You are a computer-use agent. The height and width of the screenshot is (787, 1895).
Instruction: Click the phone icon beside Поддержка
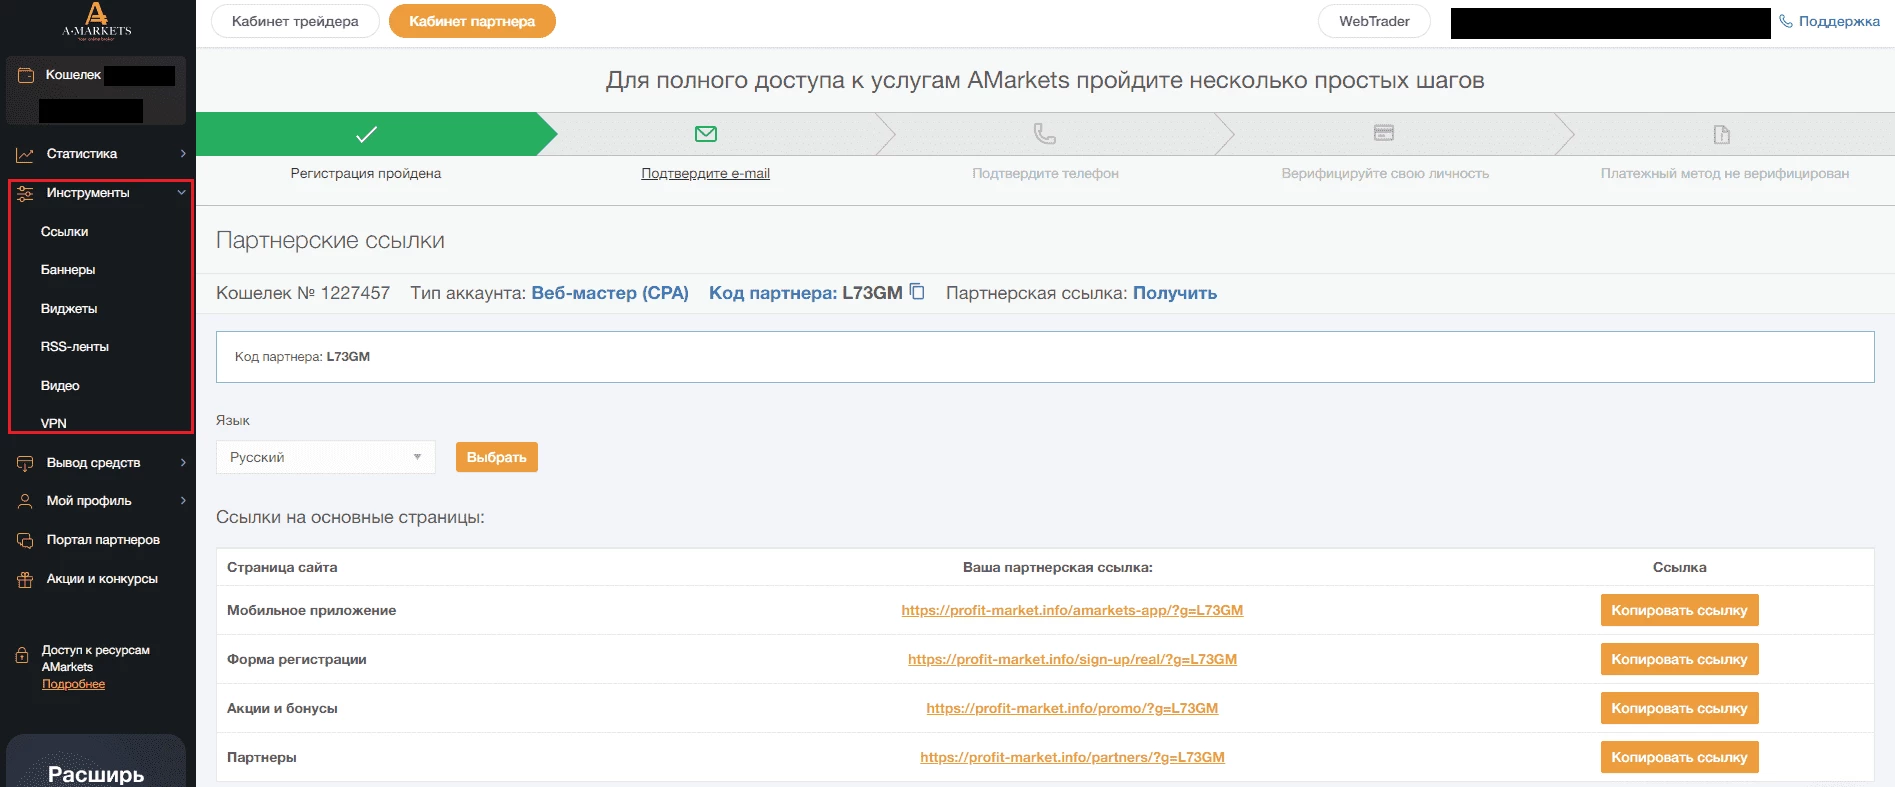pyautogui.click(x=1786, y=21)
